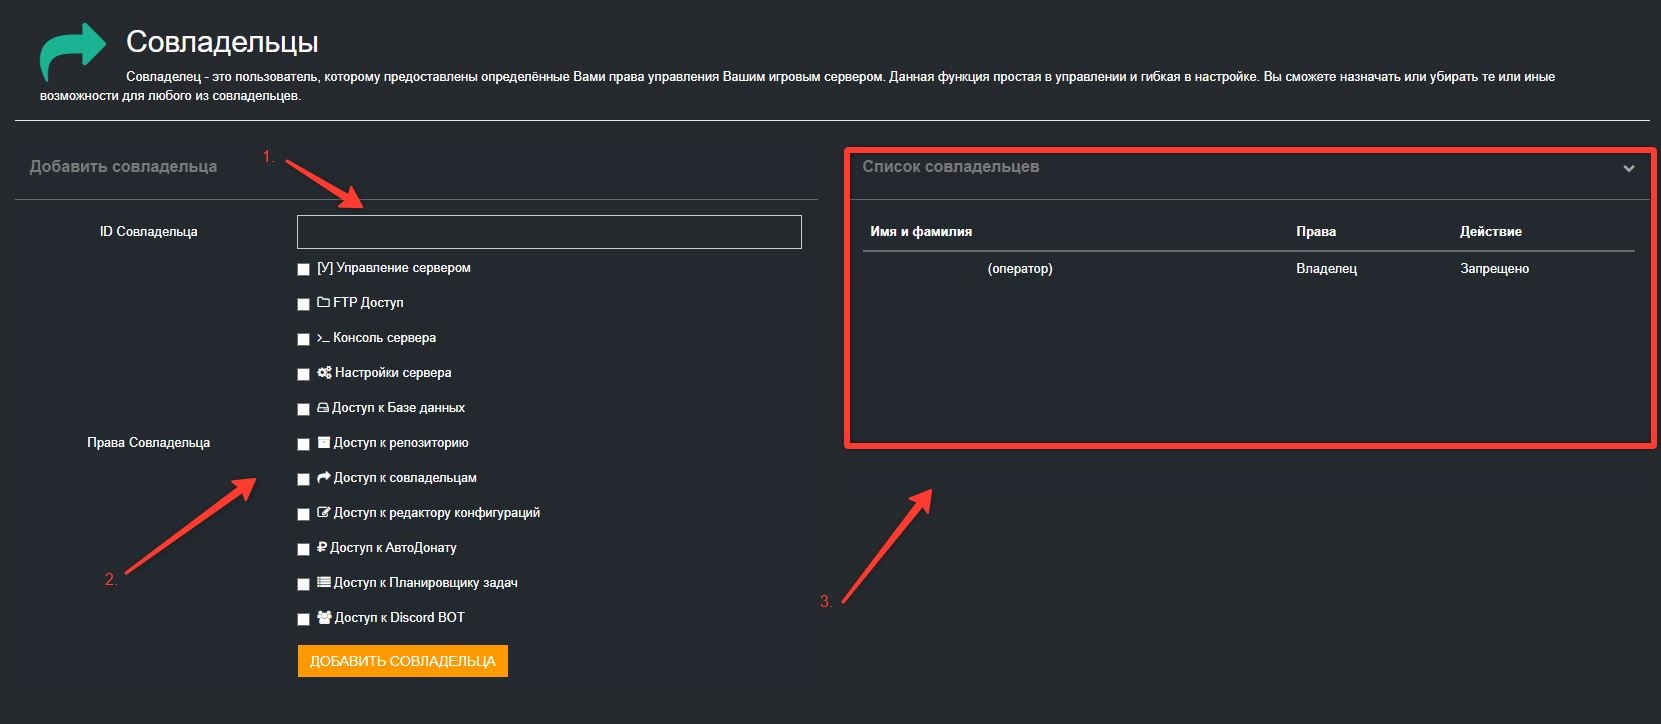Viewport: 1661px width, 724px height.
Task: Click the gears icon beside Настройки сервера
Action: coord(324,372)
